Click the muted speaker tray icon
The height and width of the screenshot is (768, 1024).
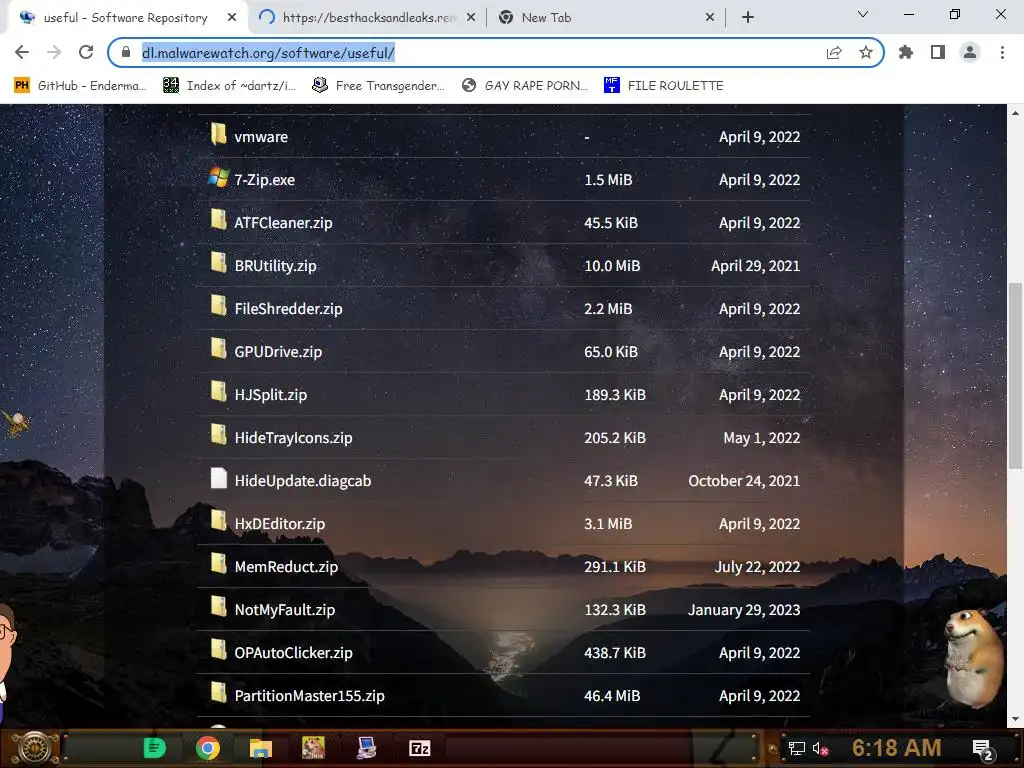[820, 748]
